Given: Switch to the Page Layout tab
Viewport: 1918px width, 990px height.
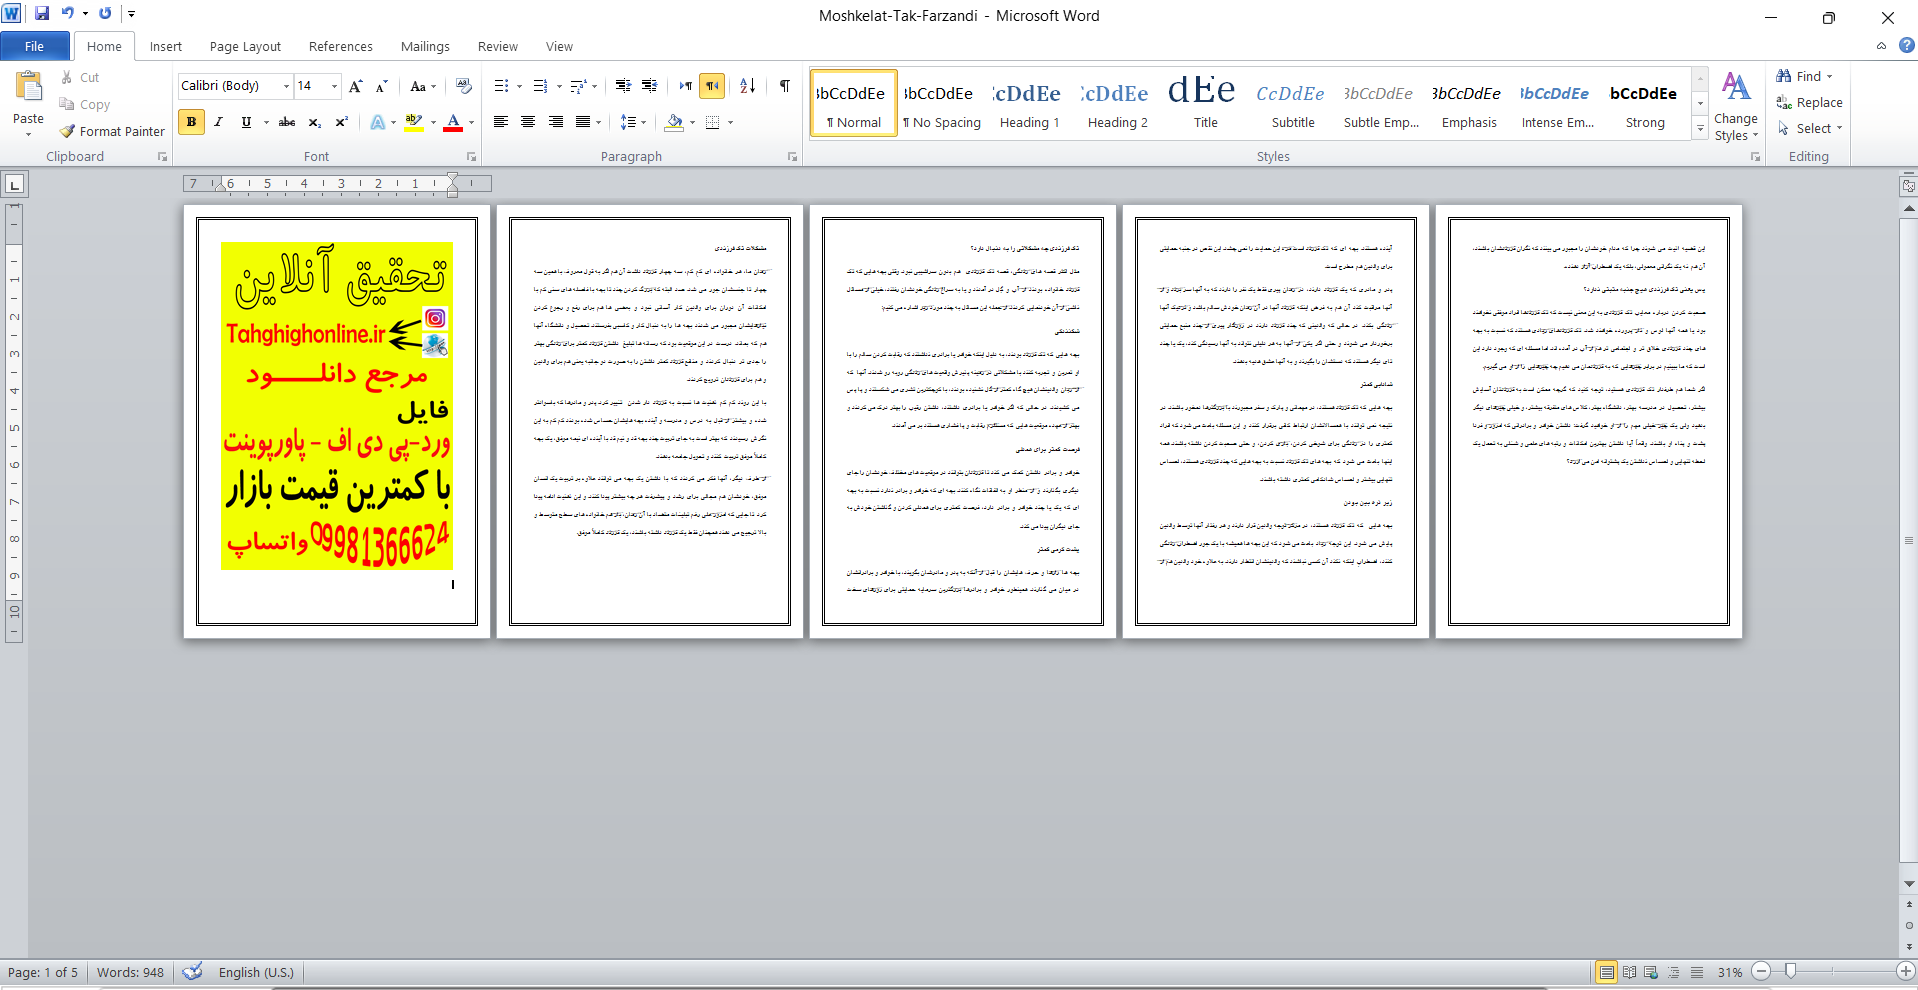Looking at the screenshot, I should tap(245, 46).
